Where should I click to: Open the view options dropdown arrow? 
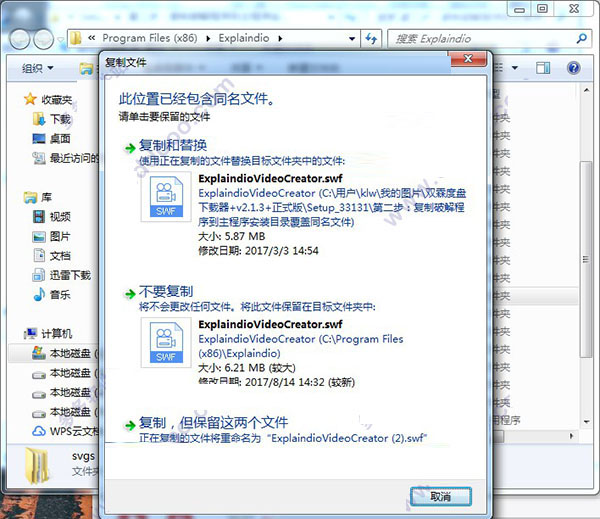tap(515, 68)
